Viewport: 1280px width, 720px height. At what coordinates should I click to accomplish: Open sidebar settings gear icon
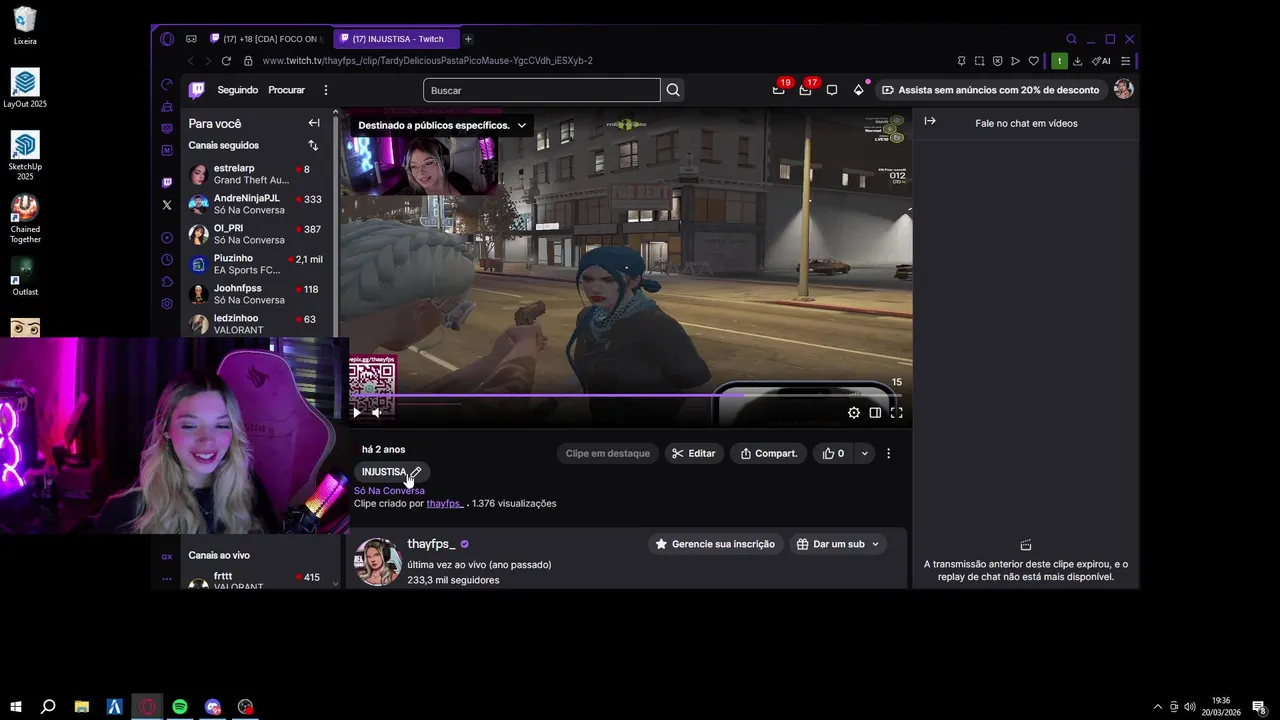[x=167, y=304]
